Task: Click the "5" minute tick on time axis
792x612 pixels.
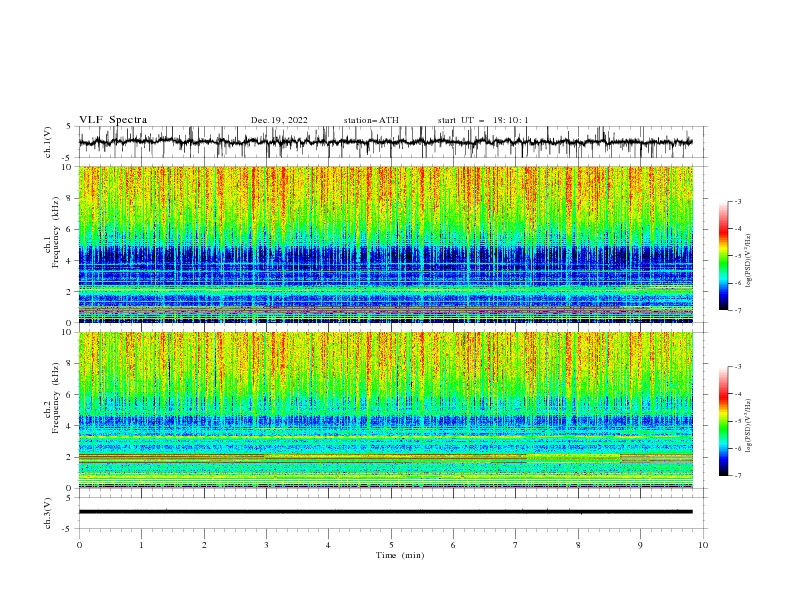Action: (391, 545)
